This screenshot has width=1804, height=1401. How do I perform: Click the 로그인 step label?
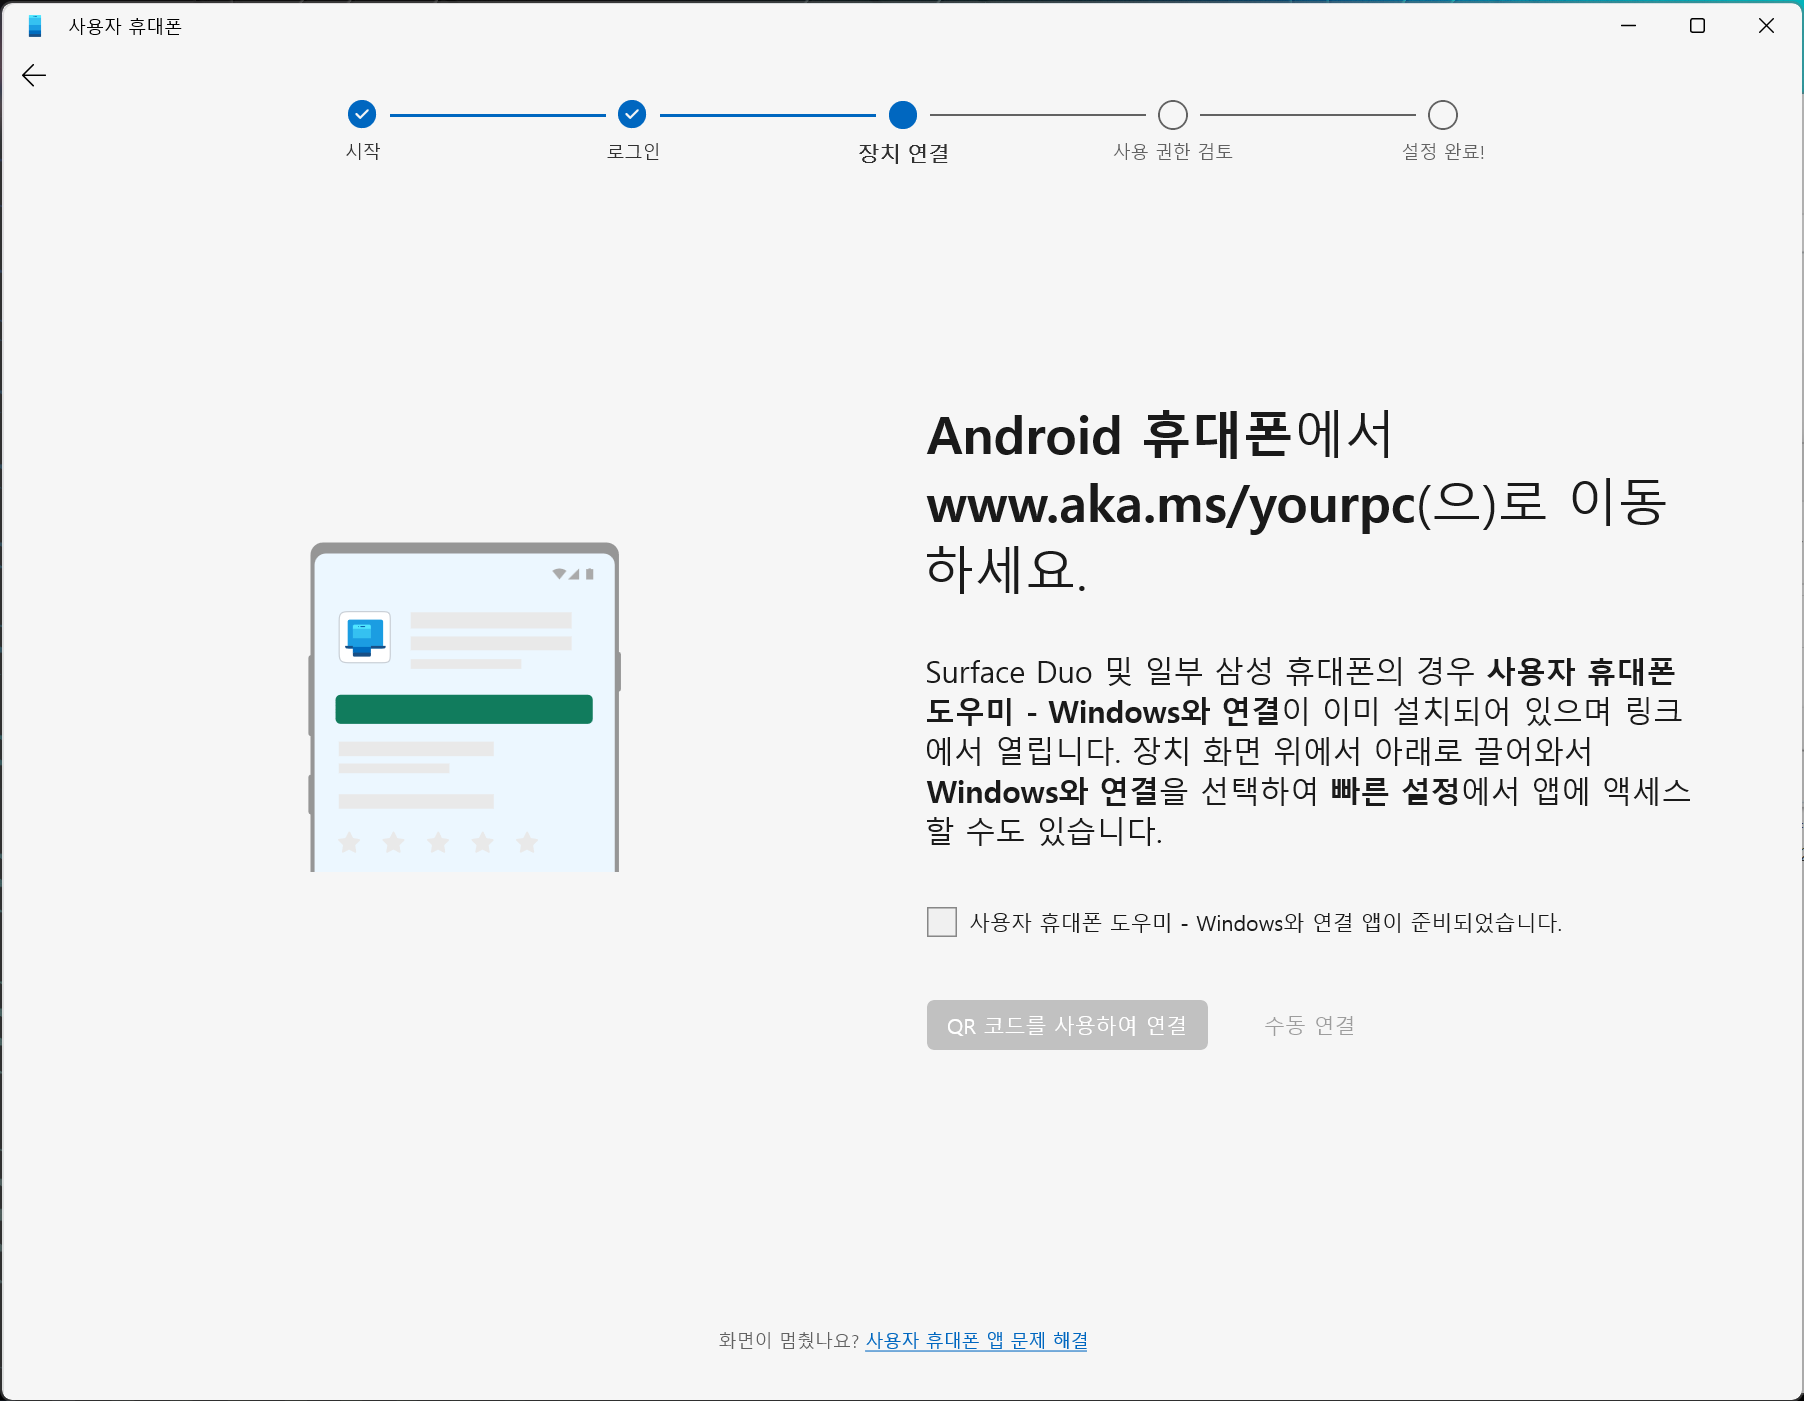[633, 151]
